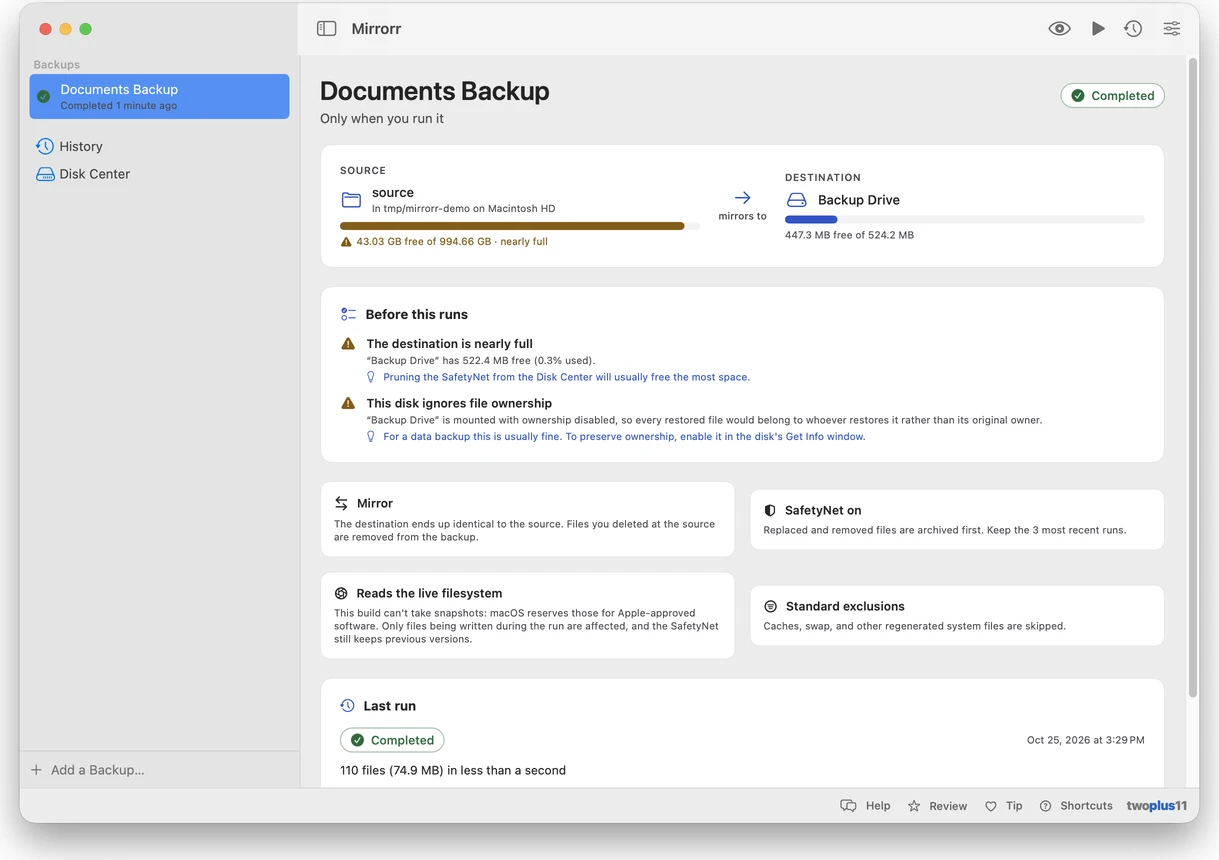Image resolution: width=1219 pixels, height=860 pixels.
Task: Click the Completed status badge at top right
Action: (x=1112, y=96)
